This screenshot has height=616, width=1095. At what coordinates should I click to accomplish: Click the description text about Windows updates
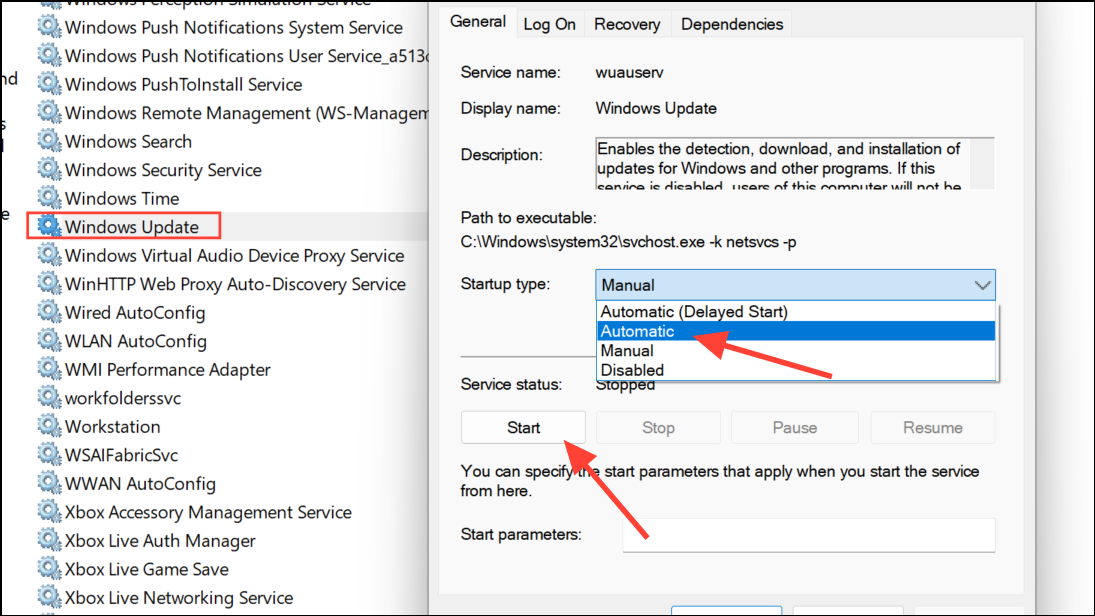point(779,167)
